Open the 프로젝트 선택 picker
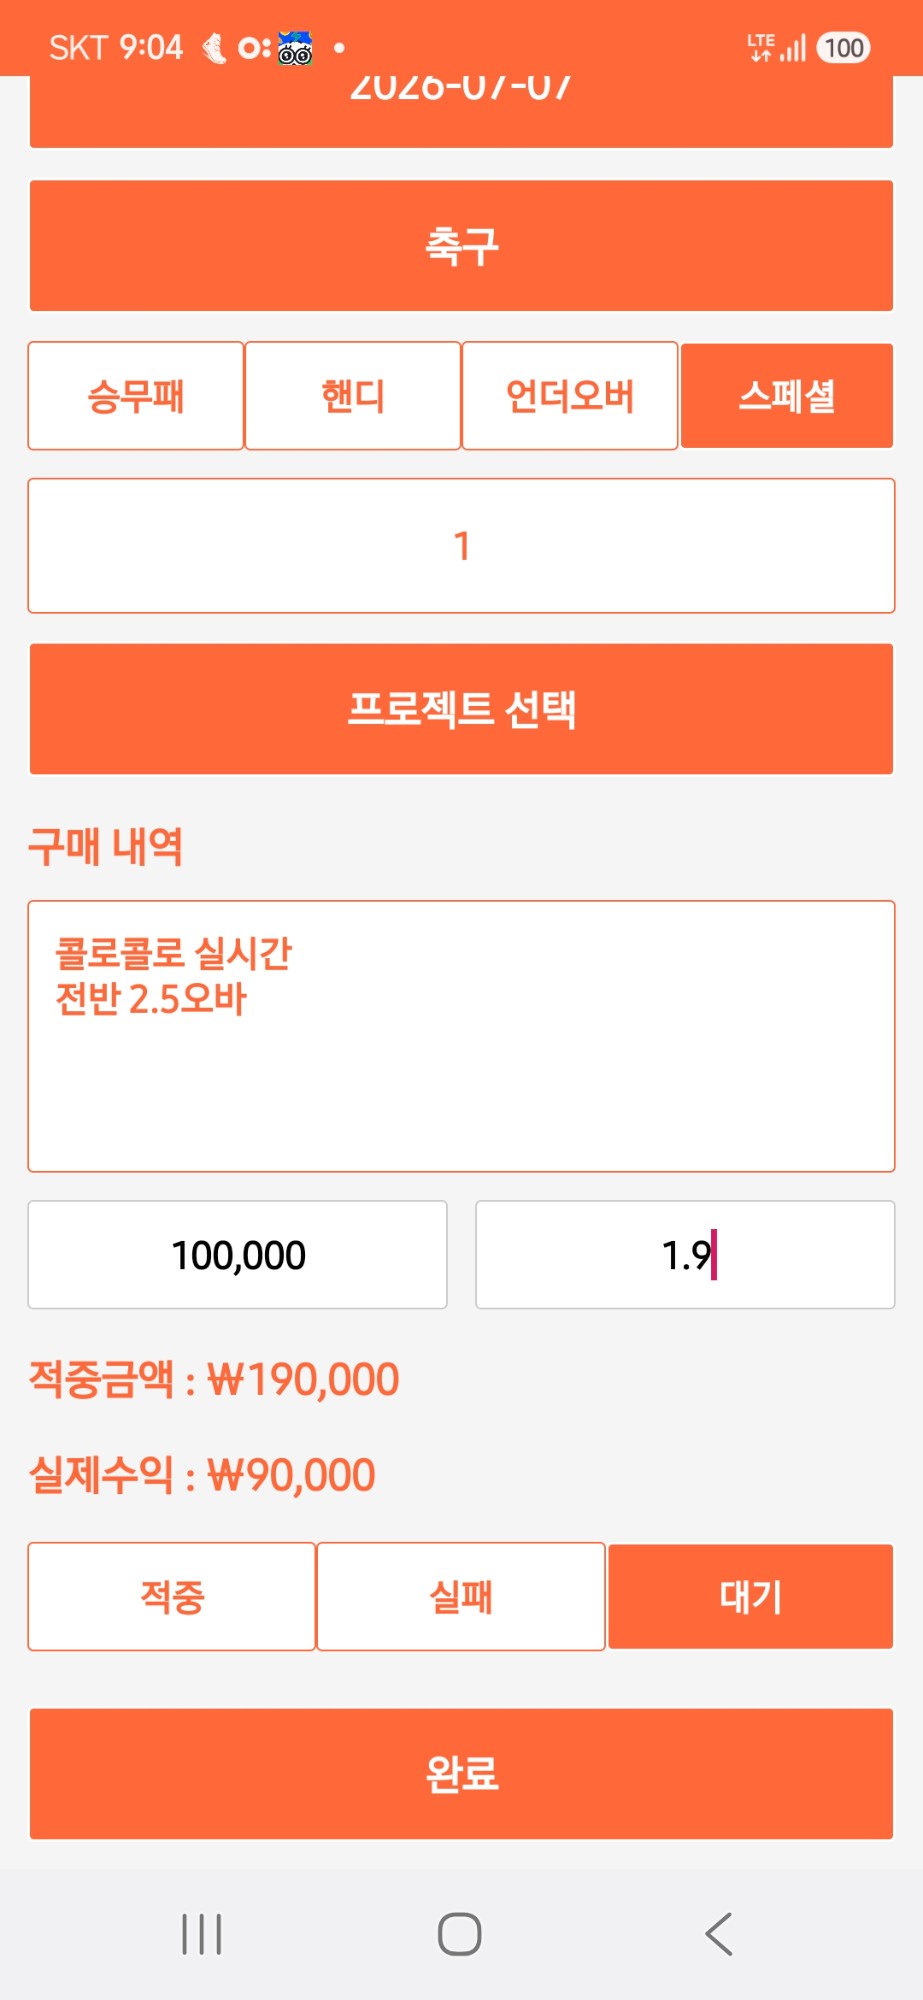The width and height of the screenshot is (923, 2000). 461,708
